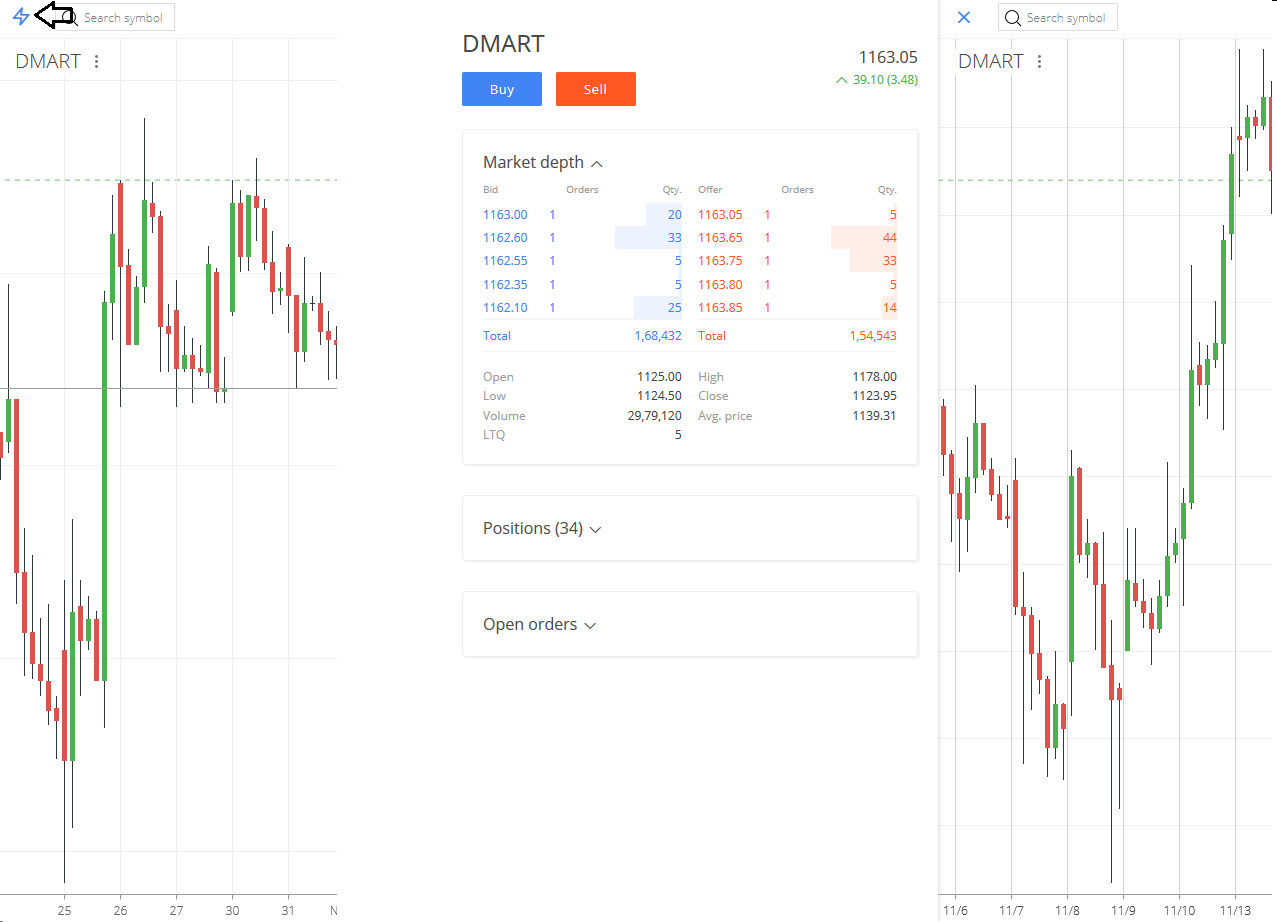The image size is (1277, 922).
Task: Open DMART three-dot menu on left chart
Action: click(97, 62)
